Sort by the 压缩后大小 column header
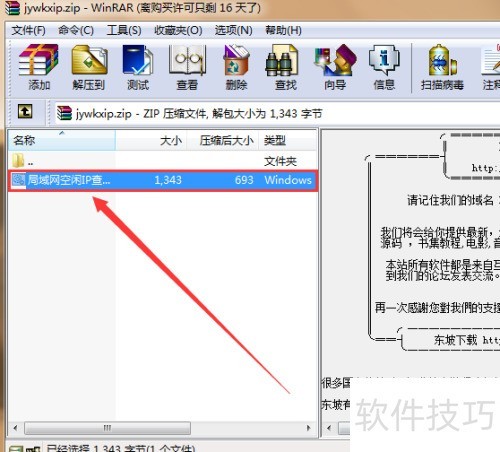This screenshot has width=500, height=452. coord(223,140)
